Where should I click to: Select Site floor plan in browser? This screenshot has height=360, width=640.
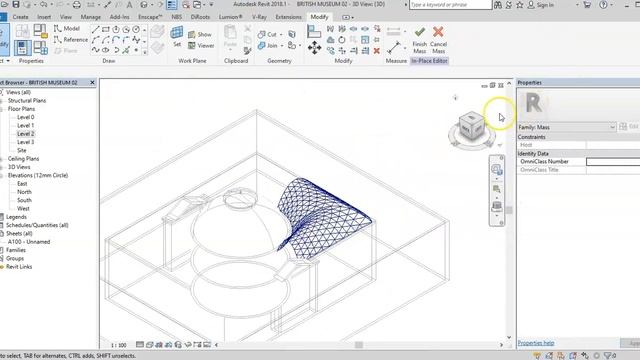pyautogui.click(x=22, y=150)
